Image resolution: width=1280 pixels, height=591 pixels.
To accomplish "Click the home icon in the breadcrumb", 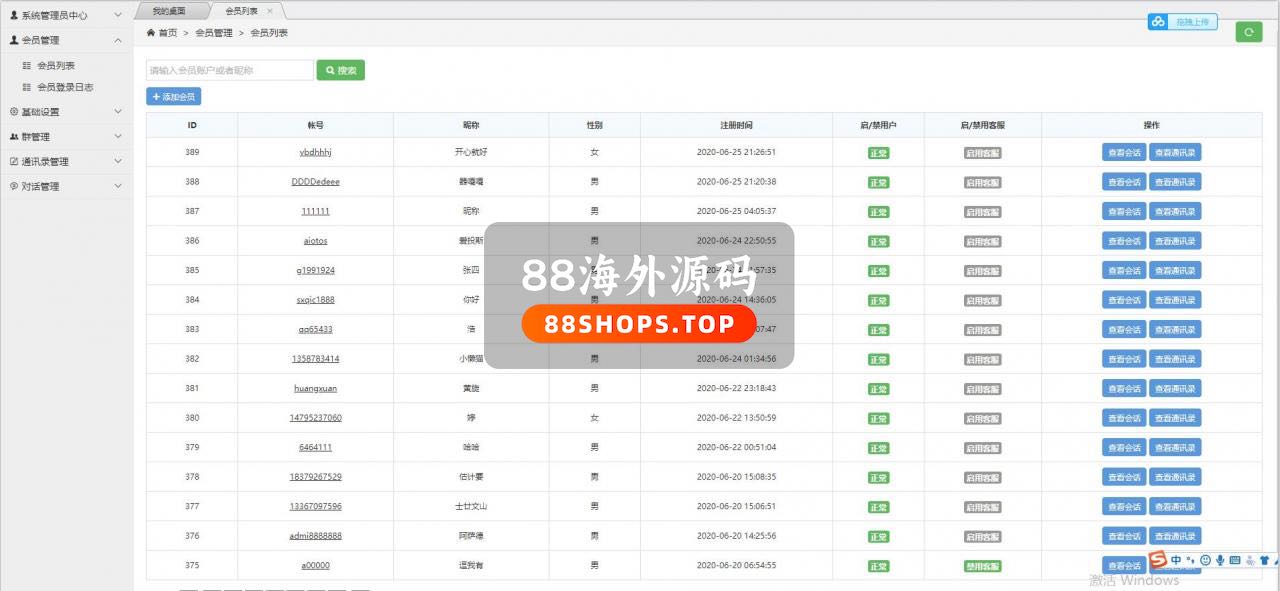I will pos(151,33).
